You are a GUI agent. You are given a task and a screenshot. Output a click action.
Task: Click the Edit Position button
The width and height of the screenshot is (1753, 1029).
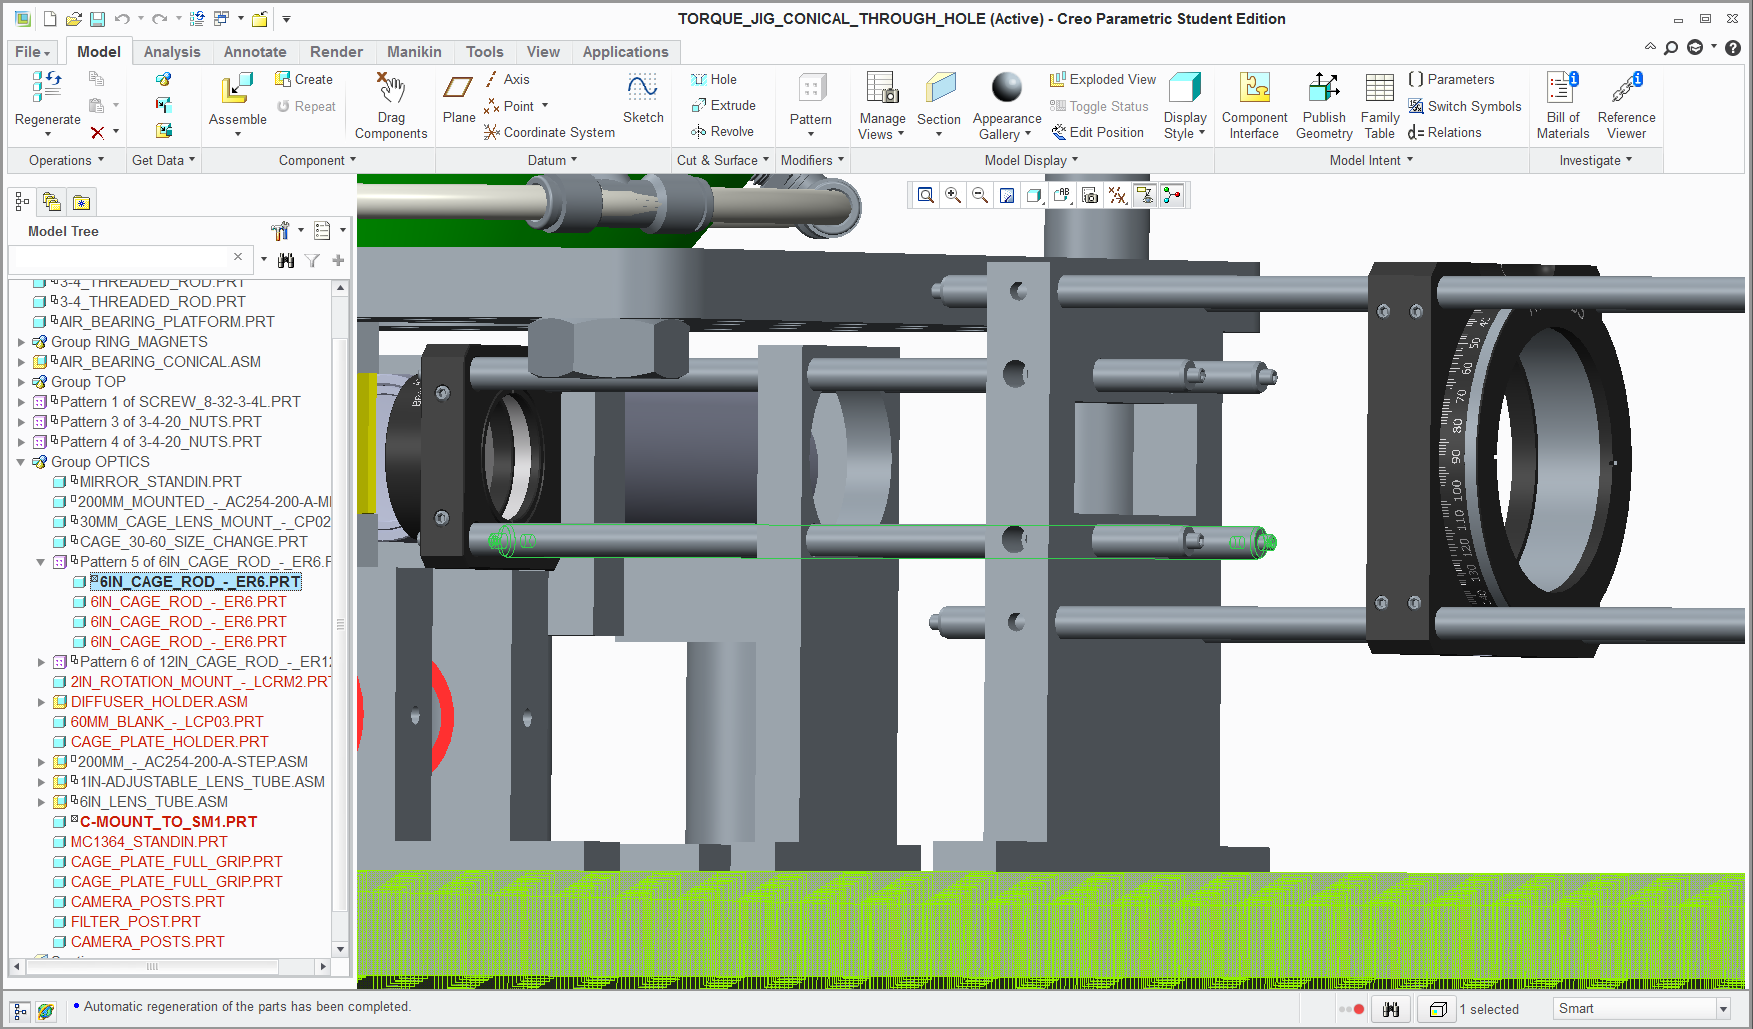(x=1097, y=132)
